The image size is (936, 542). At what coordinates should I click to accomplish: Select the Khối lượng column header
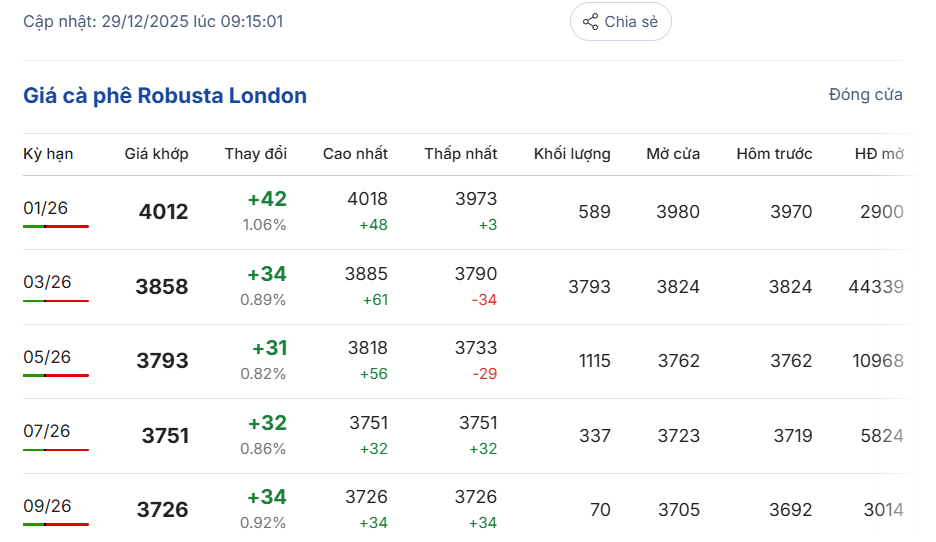572,154
